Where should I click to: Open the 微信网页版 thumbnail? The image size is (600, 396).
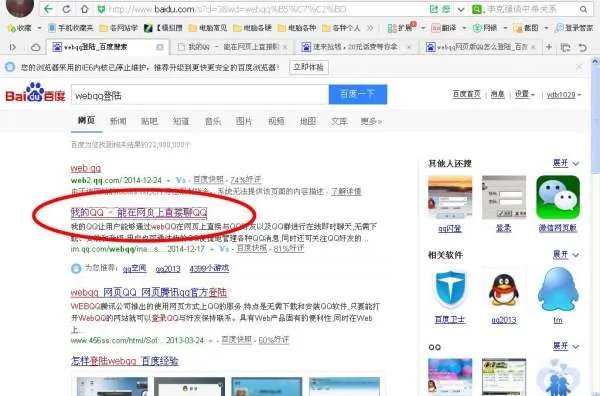coord(558,197)
